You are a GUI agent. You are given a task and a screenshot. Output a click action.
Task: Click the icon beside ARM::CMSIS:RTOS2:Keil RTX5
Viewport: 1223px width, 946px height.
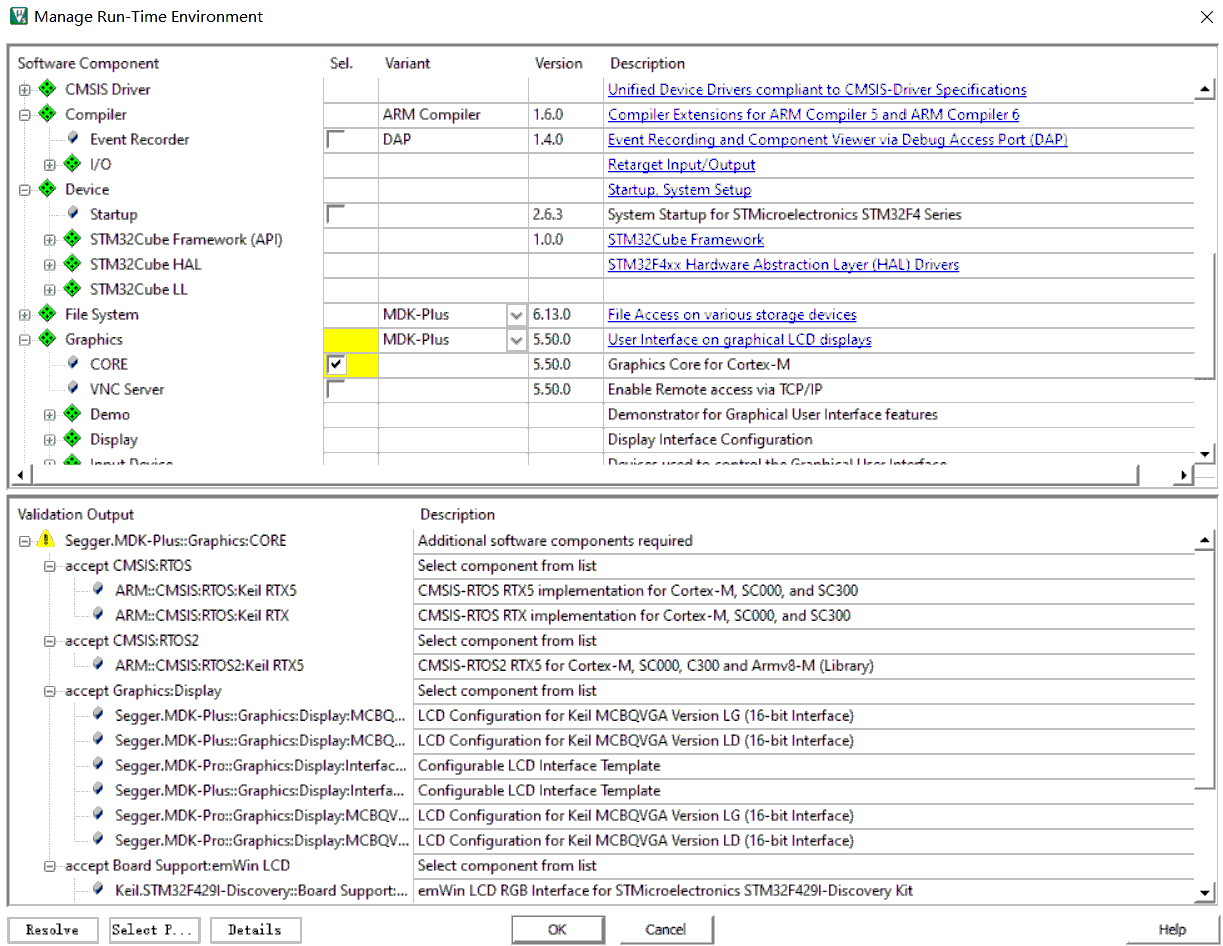point(98,665)
